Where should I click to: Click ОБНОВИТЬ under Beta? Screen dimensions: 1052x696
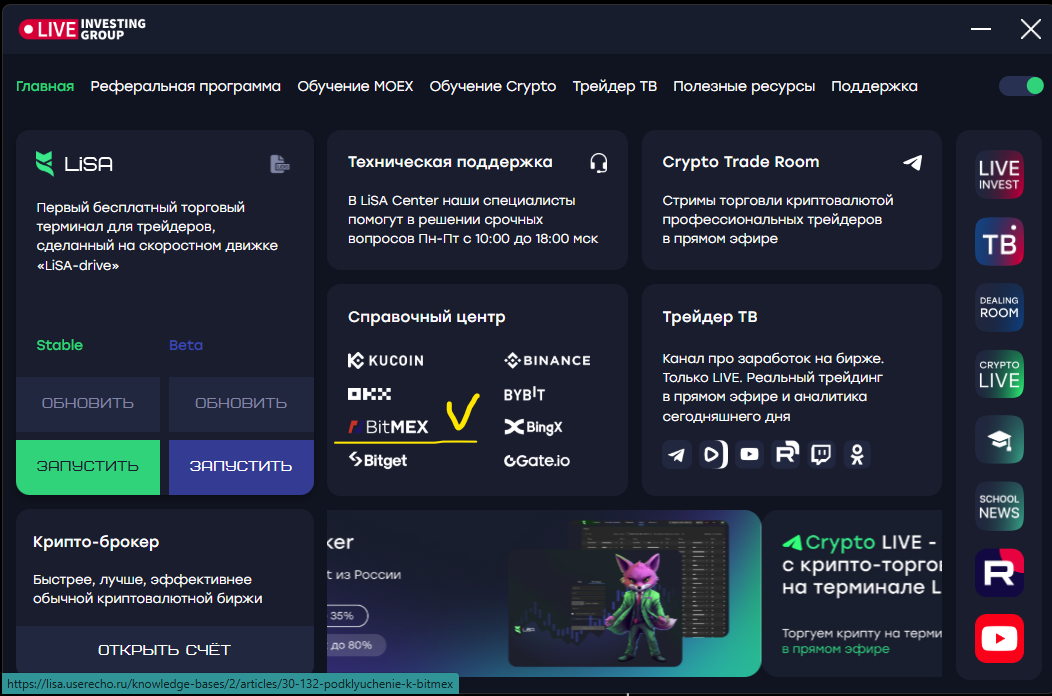pyautogui.click(x=241, y=403)
